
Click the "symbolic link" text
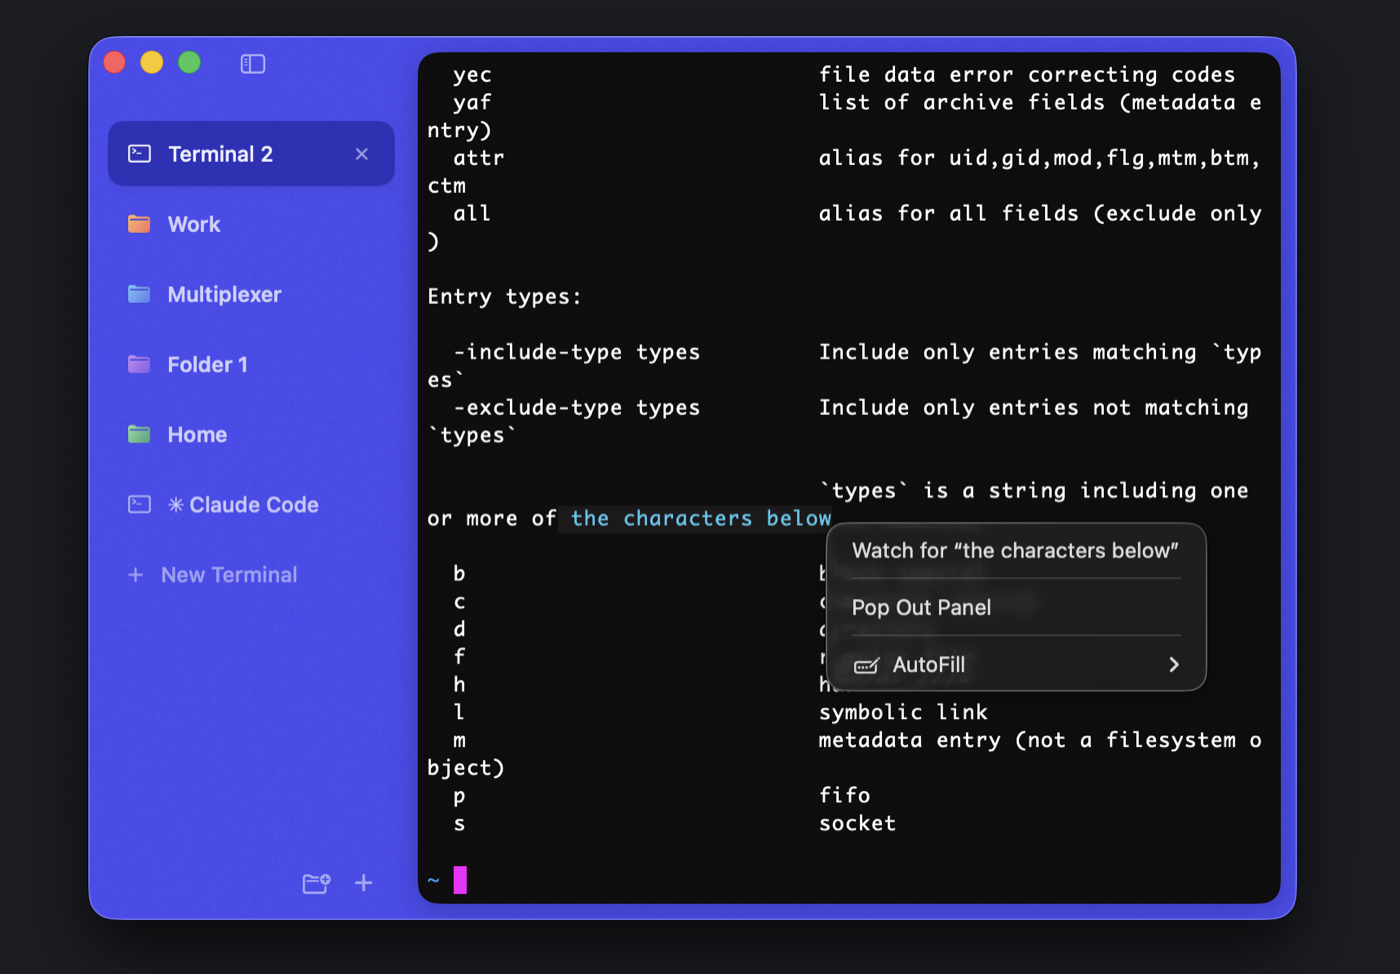point(903,712)
